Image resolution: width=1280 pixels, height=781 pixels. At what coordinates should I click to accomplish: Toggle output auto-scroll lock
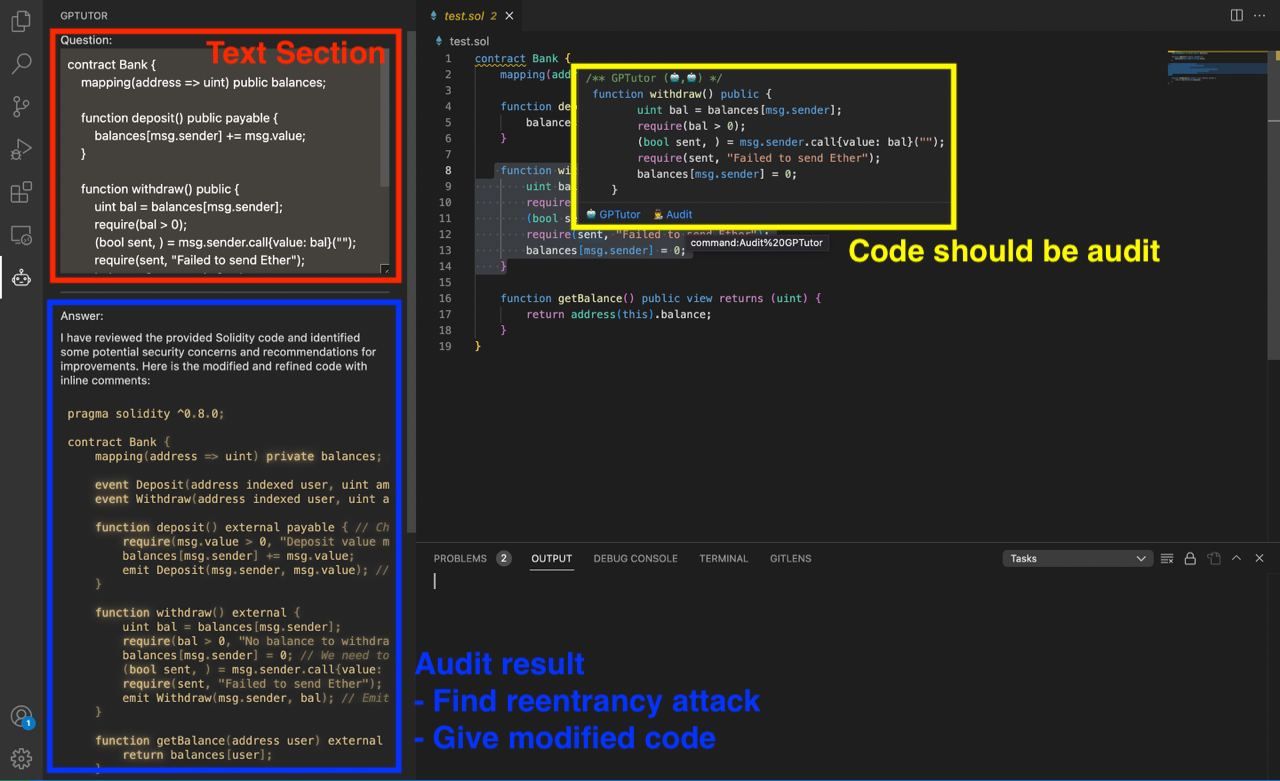1190,558
